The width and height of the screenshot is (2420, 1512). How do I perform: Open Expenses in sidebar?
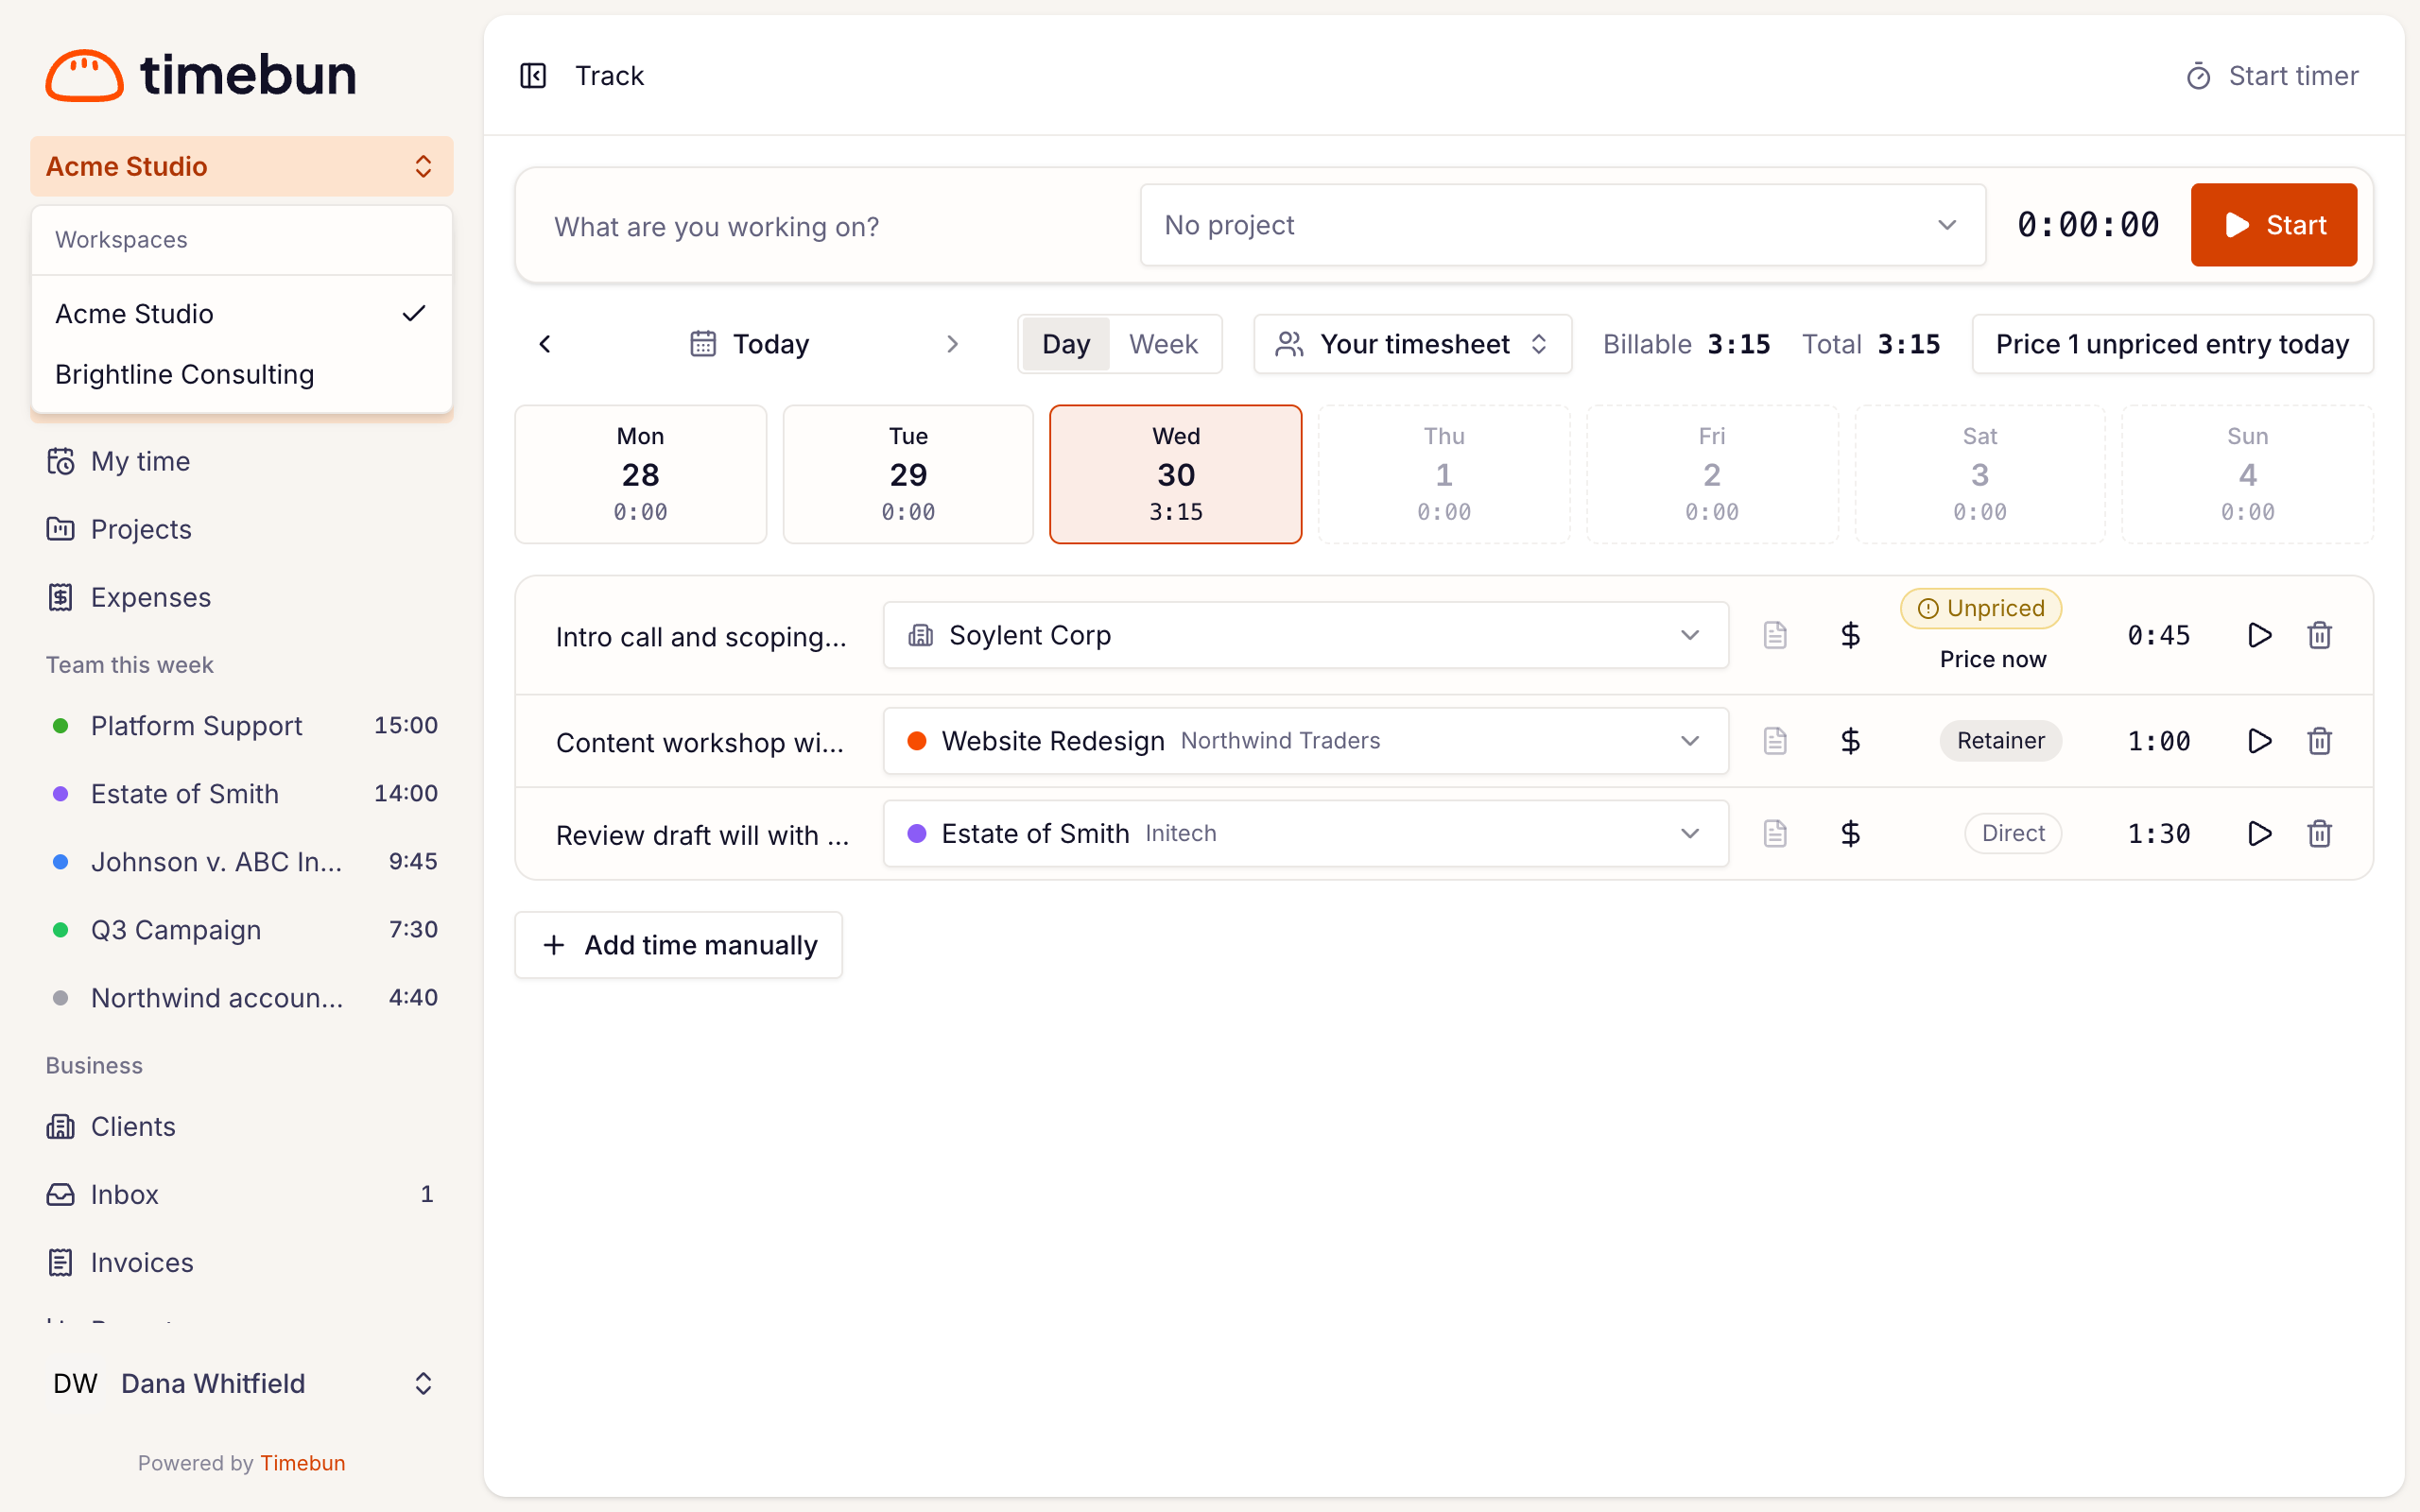[x=241, y=597]
